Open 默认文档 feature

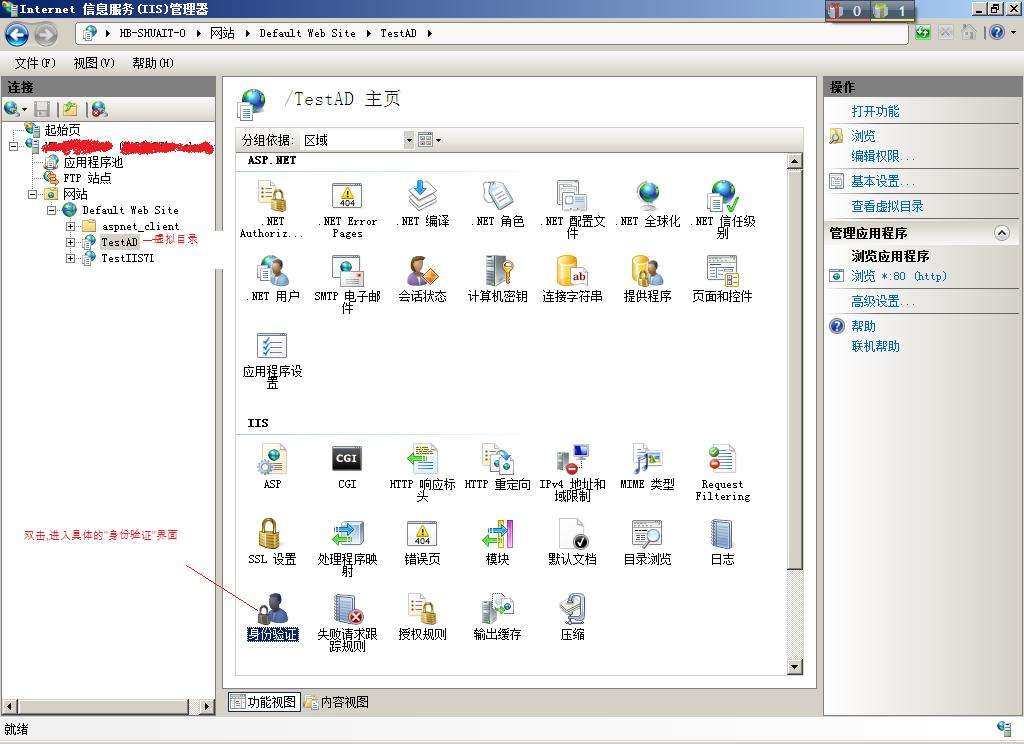[x=572, y=542]
